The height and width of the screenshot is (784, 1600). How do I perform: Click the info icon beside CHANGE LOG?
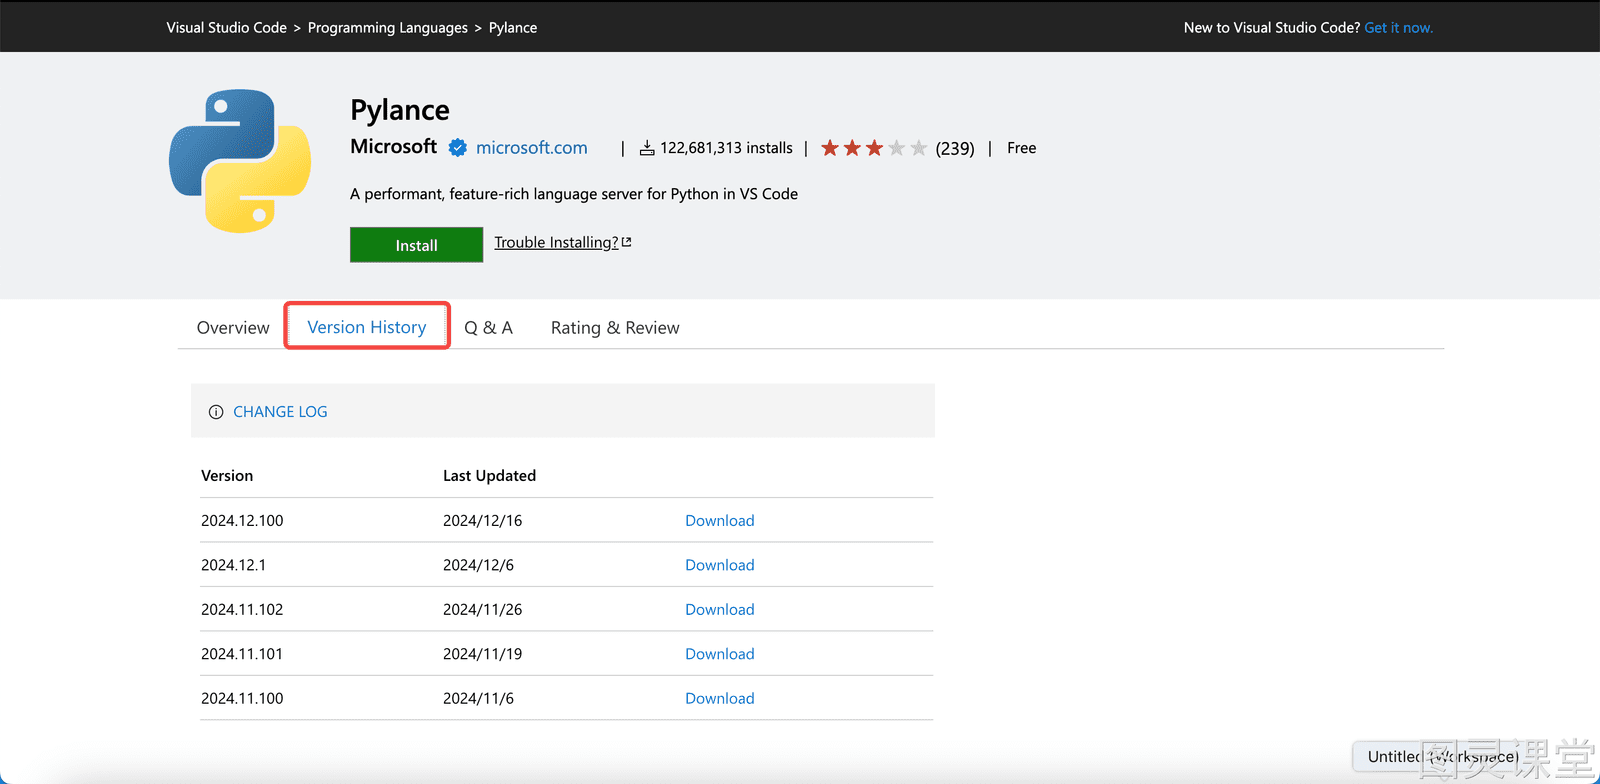[216, 412]
